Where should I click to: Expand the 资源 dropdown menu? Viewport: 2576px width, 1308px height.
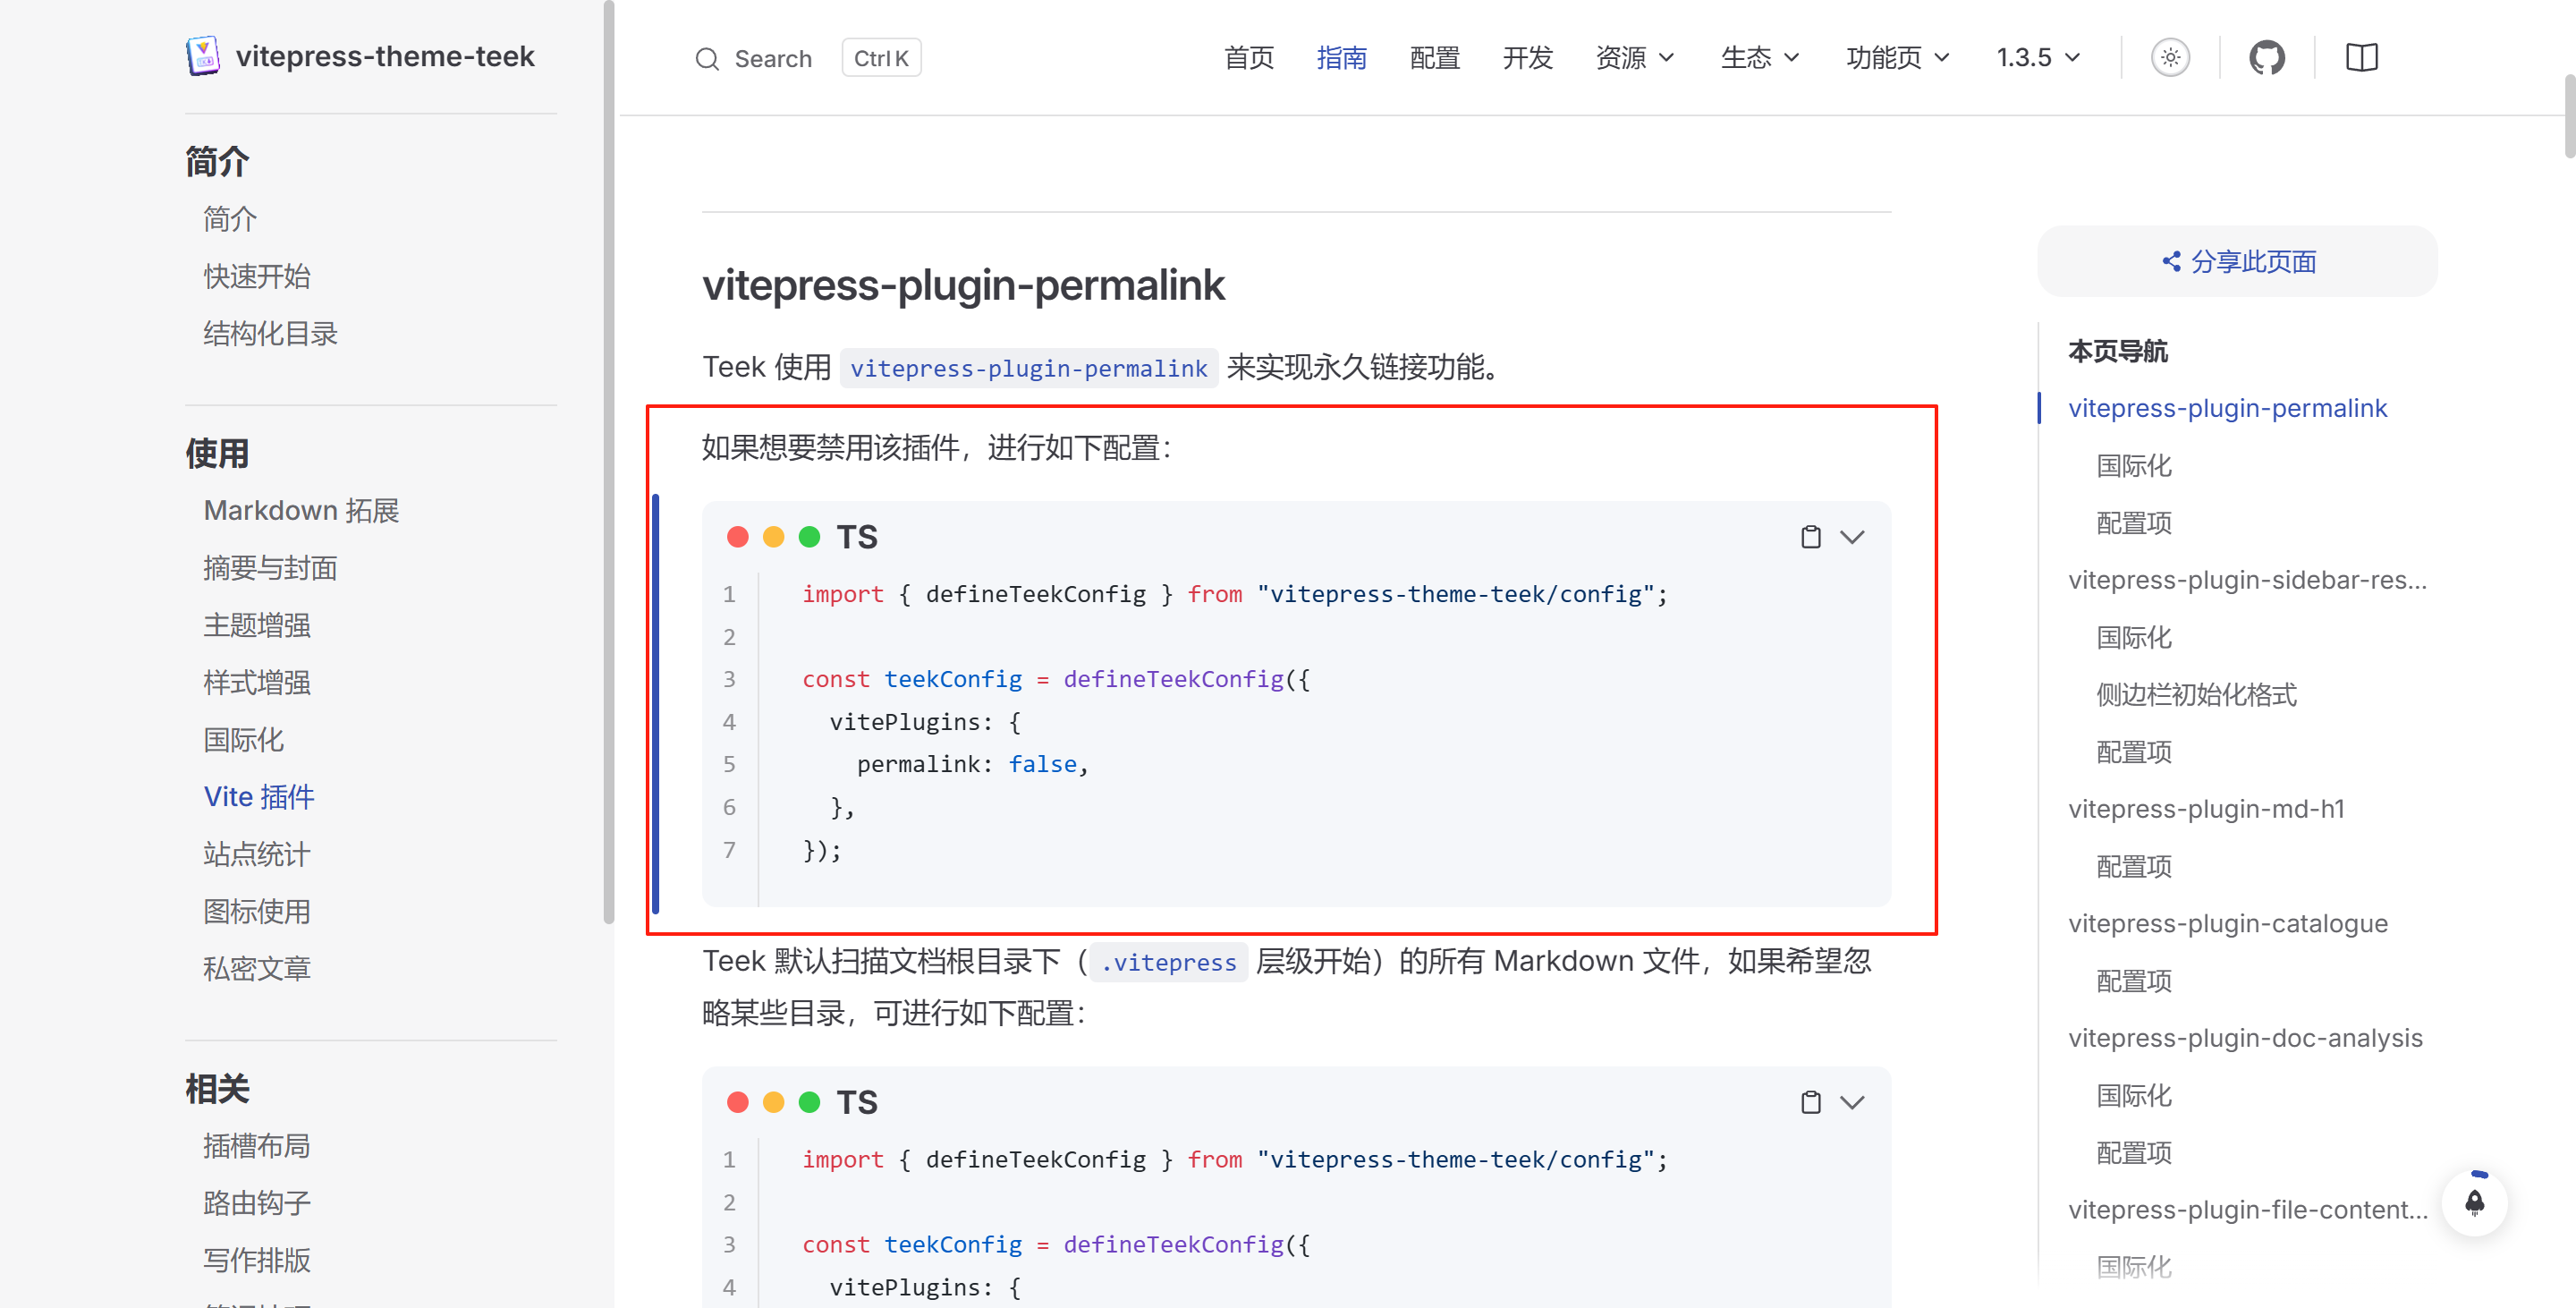[x=1634, y=58]
